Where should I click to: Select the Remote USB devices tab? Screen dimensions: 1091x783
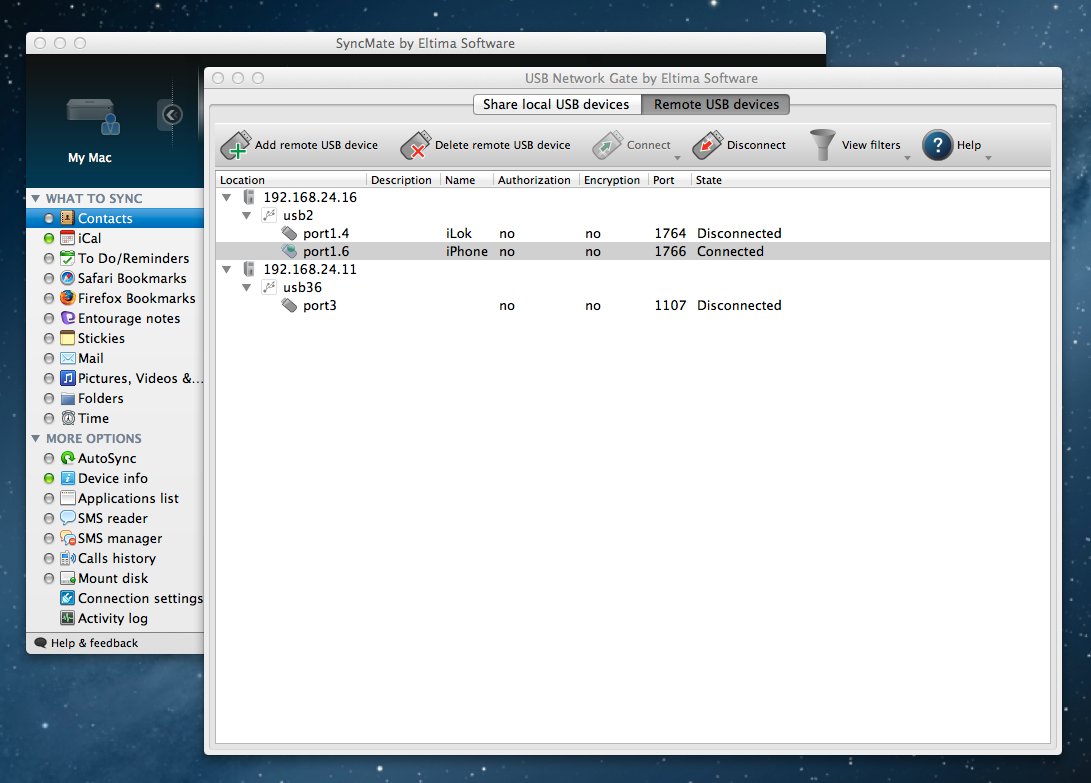pyautogui.click(x=716, y=104)
